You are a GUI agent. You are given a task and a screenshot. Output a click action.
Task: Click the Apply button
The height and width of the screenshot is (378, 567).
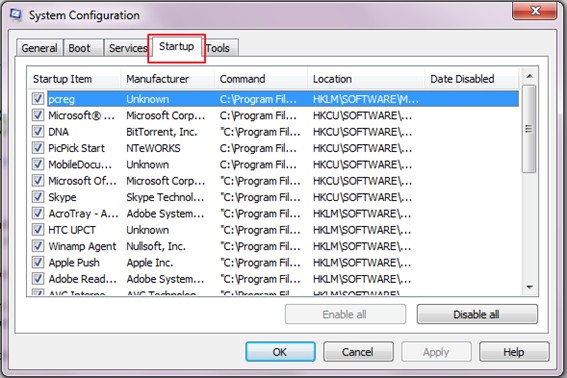click(x=436, y=352)
